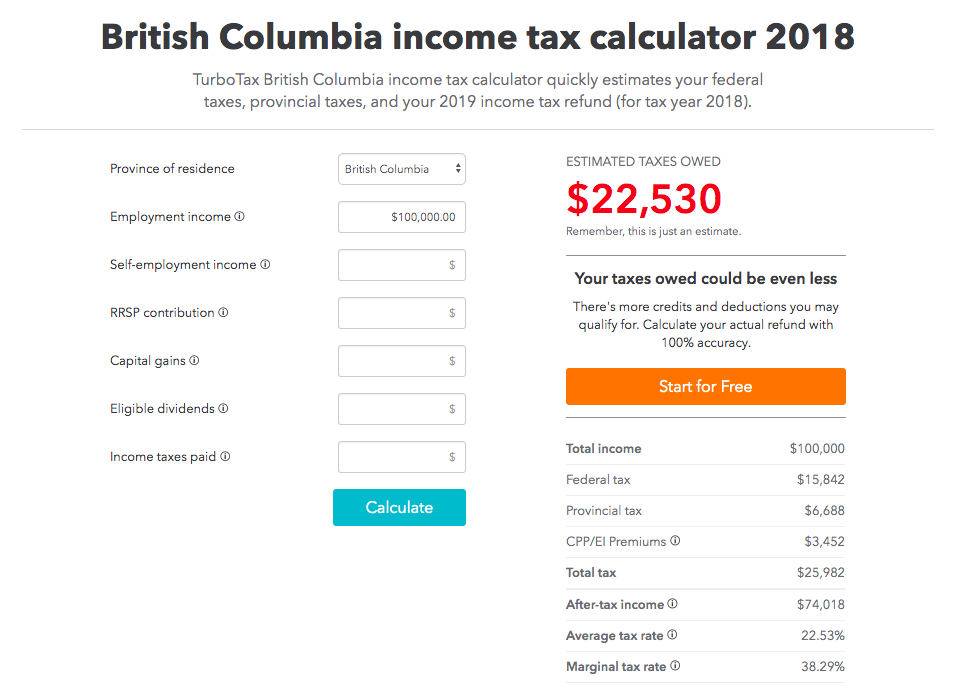Click the Average tax rate info icon
965x697 pixels.
point(672,635)
